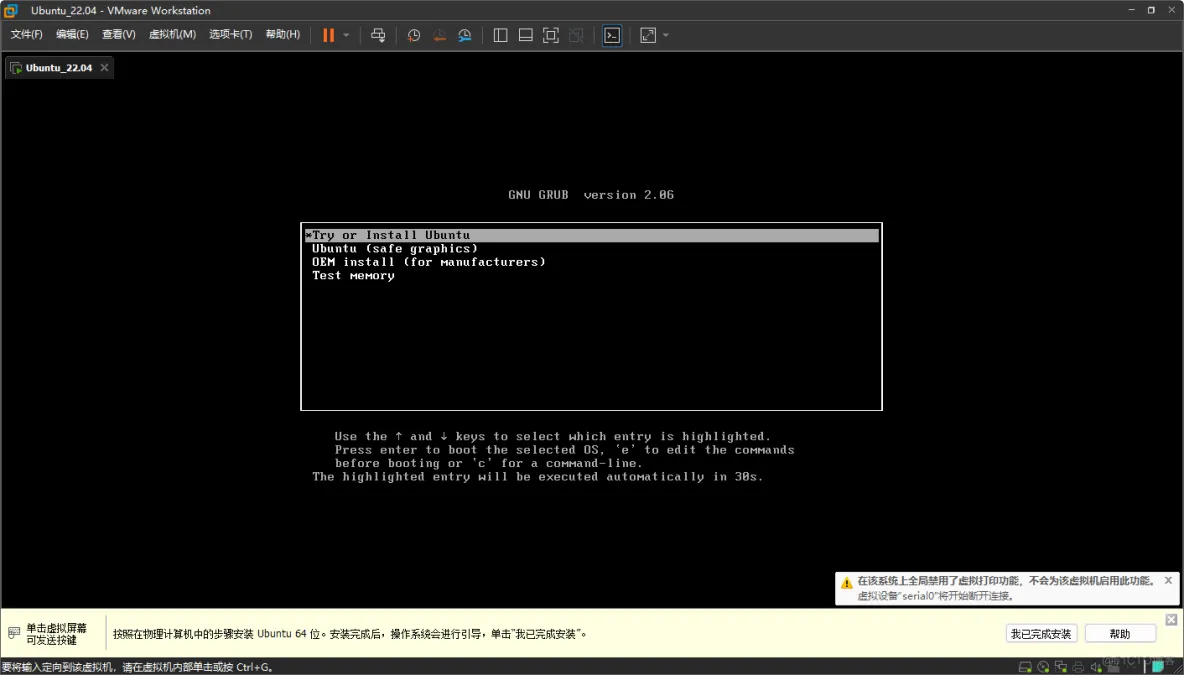The width and height of the screenshot is (1184, 675).
Task: Click the GNU GRUB version 2.06 heading
Action: pyautogui.click(x=590, y=195)
